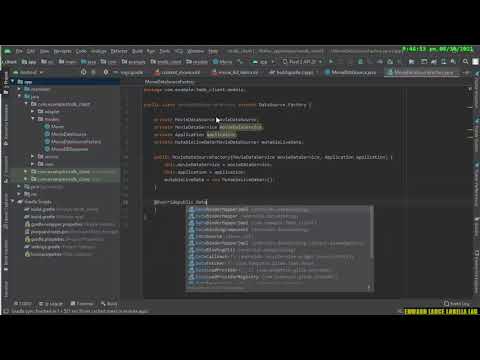Image resolution: width=480 pixels, height=360 pixels.
Task: Open project panel settings gear icon
Action: (106, 72)
